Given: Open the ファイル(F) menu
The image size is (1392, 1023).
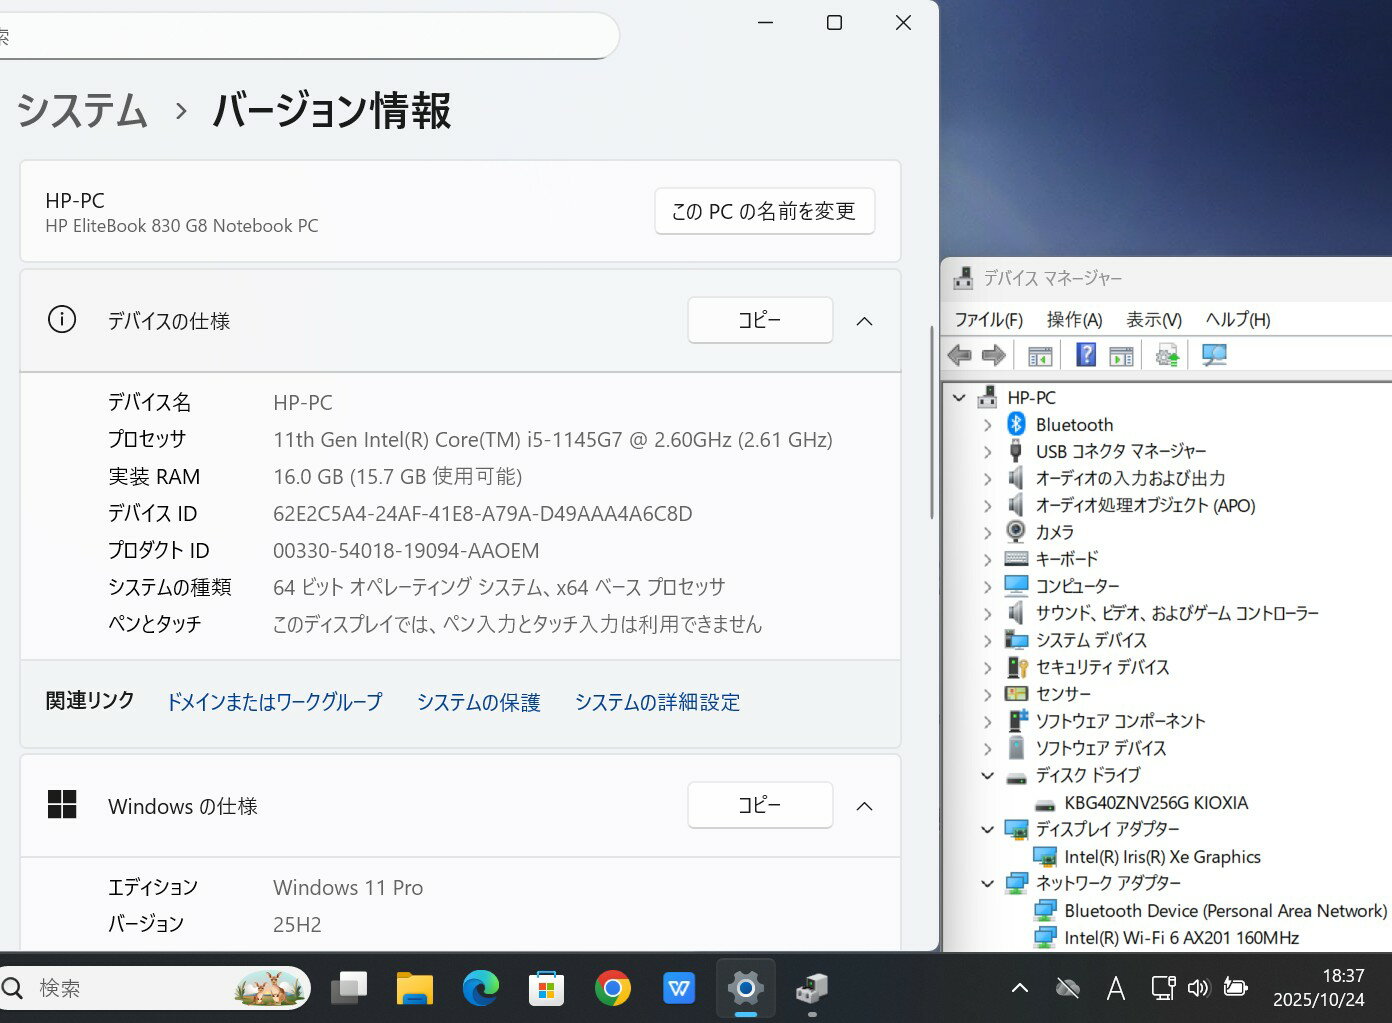Looking at the screenshot, I should click(988, 320).
